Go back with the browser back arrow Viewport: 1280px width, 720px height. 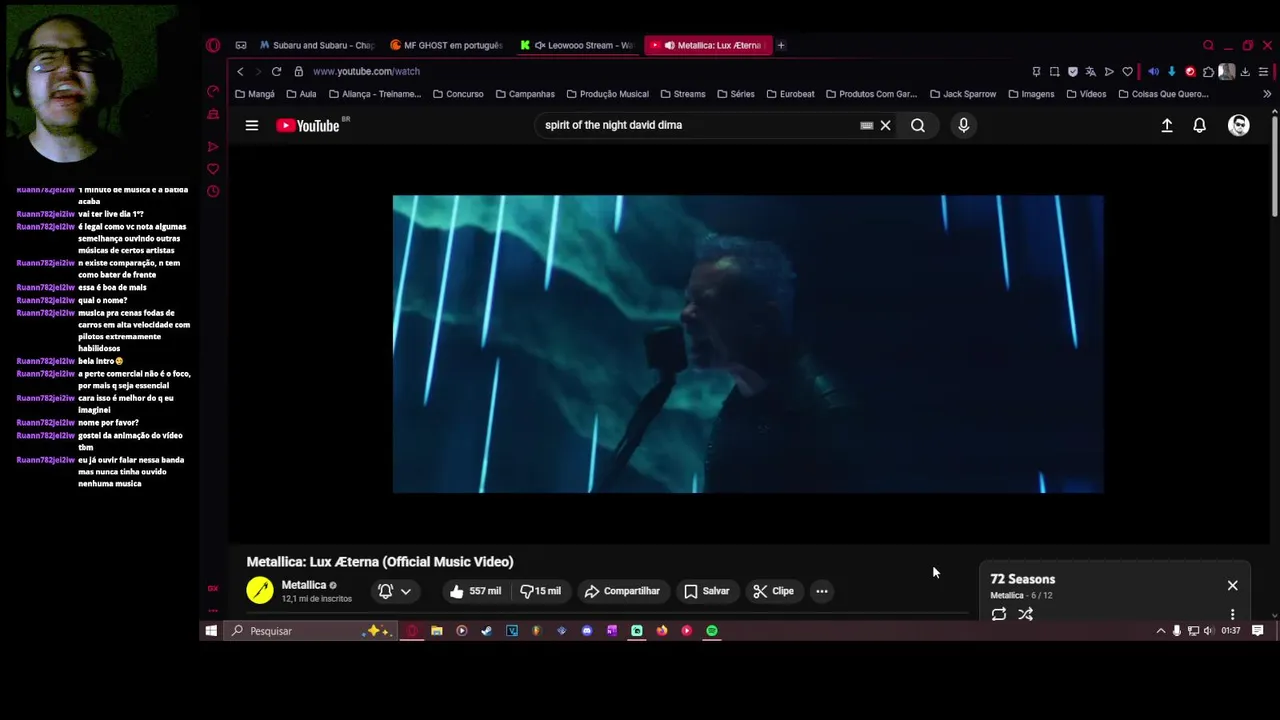point(240,71)
